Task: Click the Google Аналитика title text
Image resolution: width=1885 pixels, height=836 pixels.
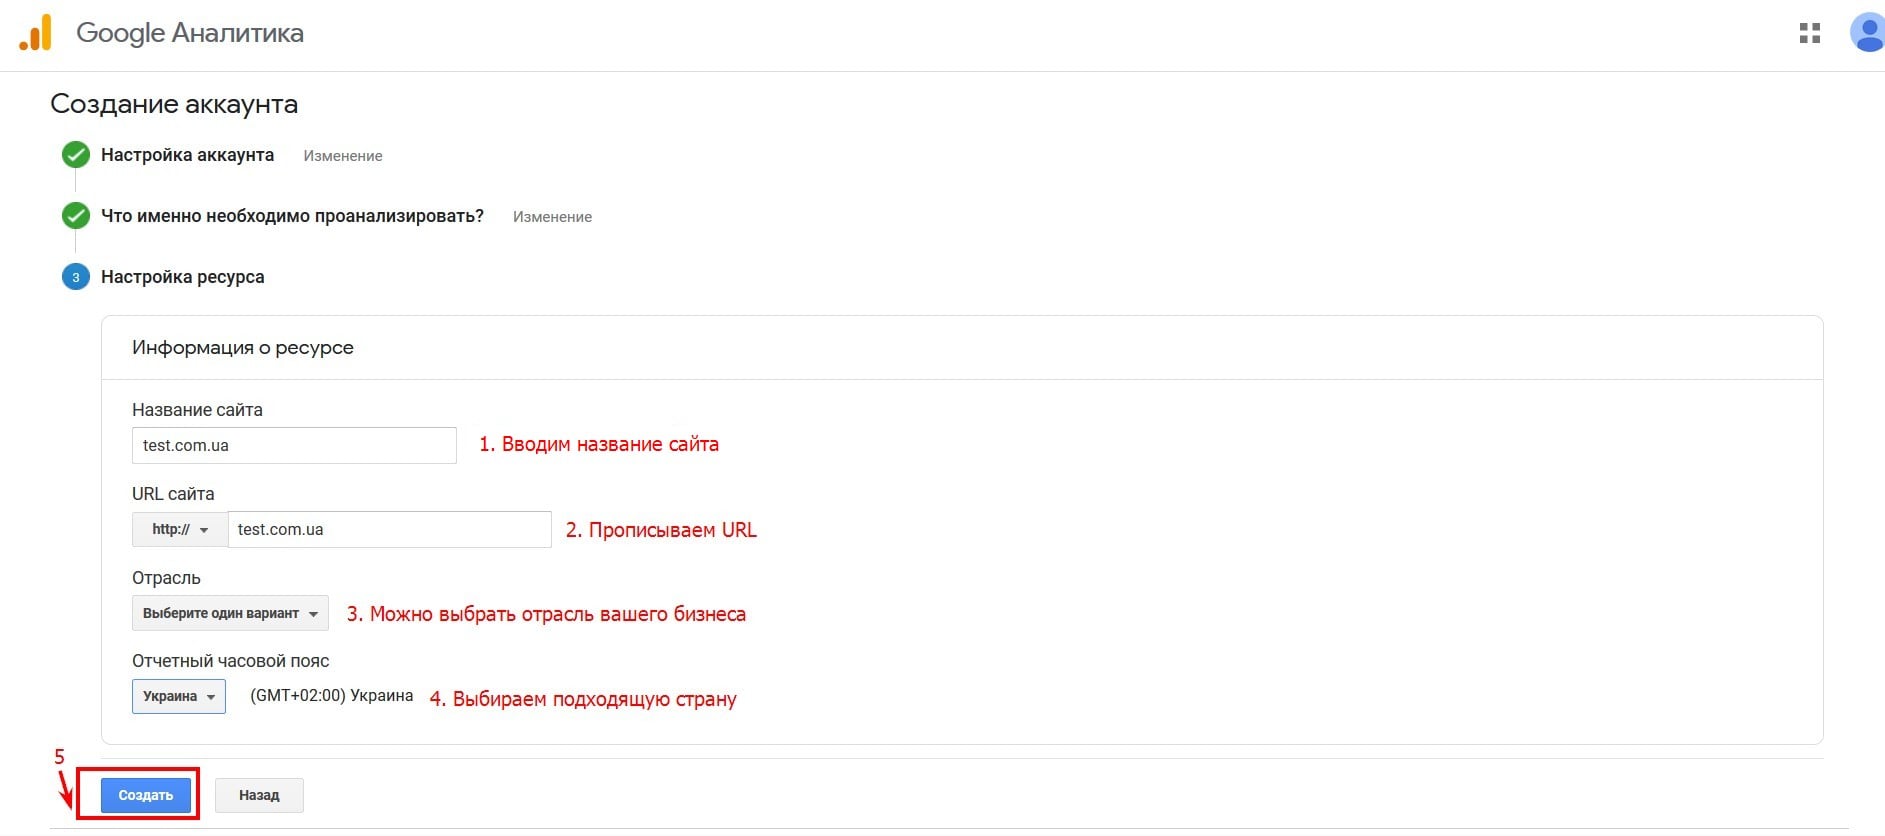Action: pos(190,33)
